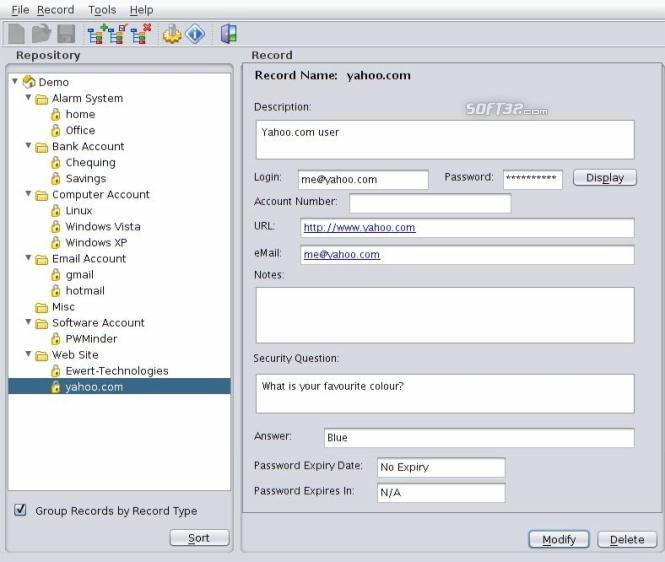Collapse the Demo root node
Viewport: 665px width, 562px height.
(15, 81)
